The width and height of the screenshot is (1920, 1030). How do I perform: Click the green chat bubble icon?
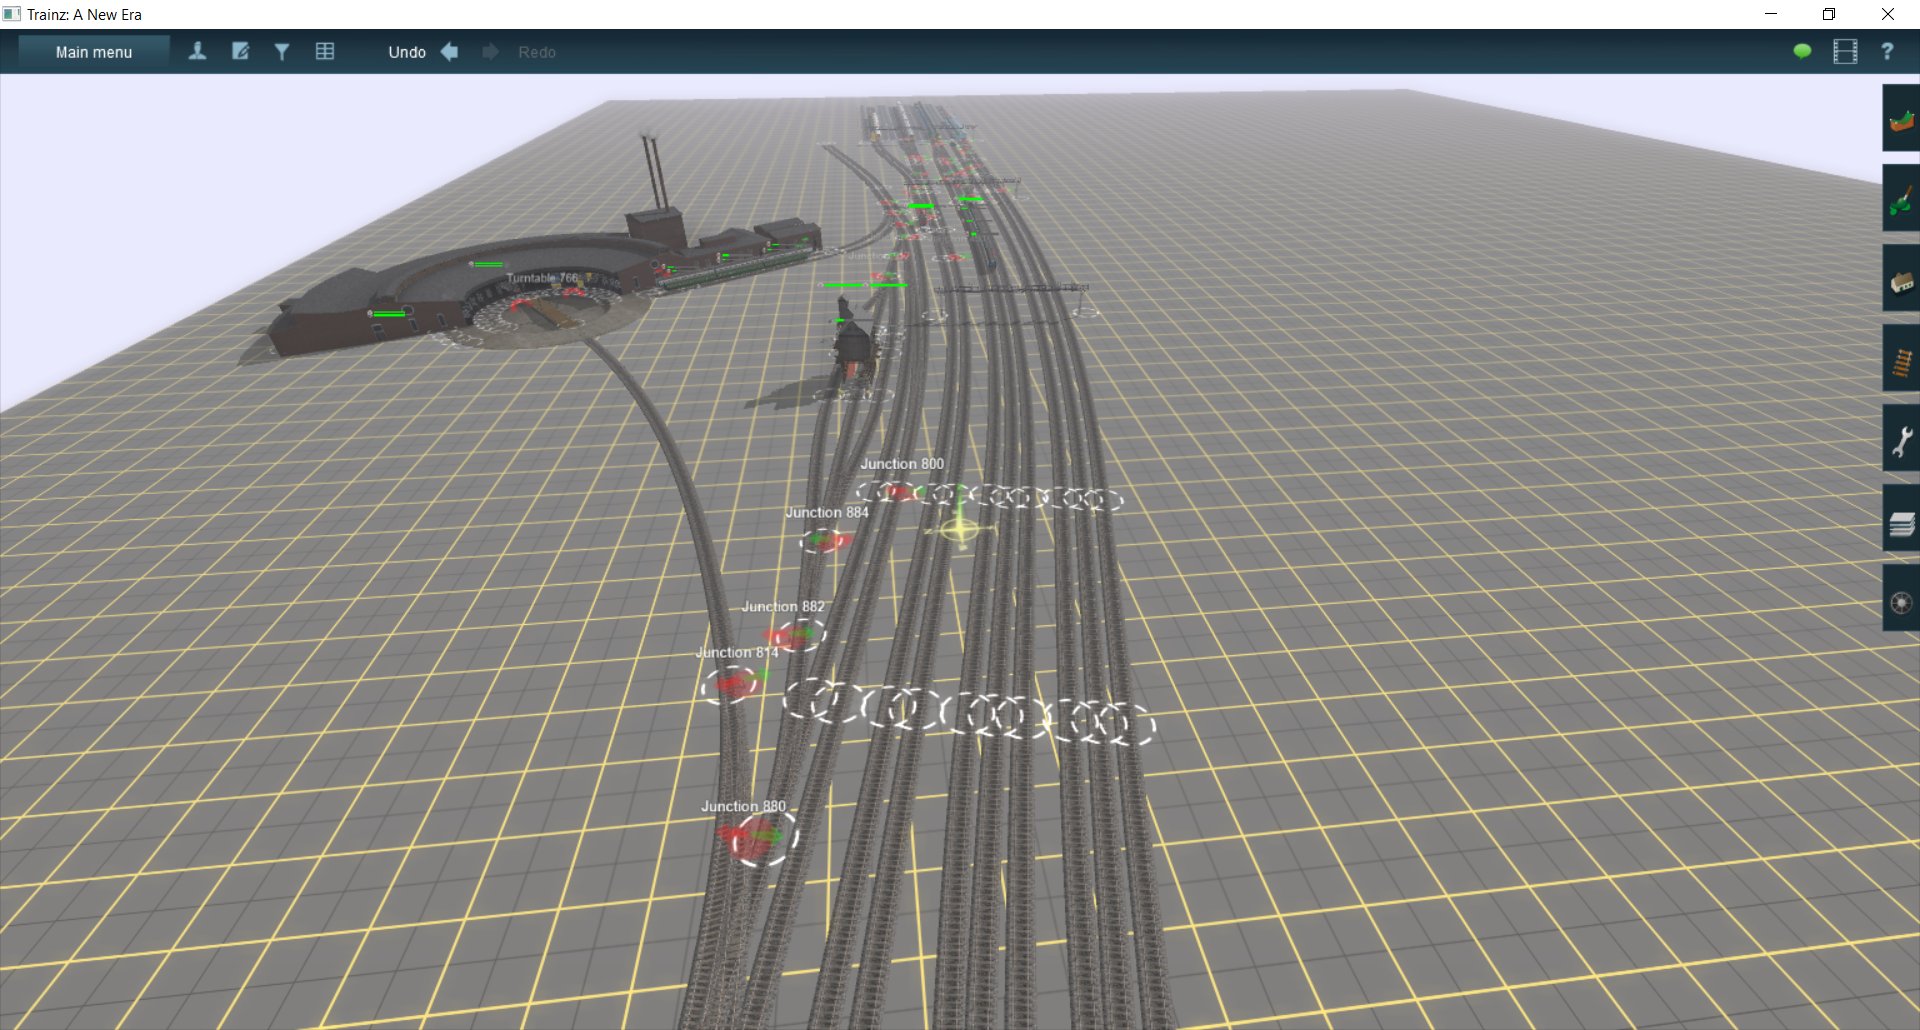tap(1802, 51)
